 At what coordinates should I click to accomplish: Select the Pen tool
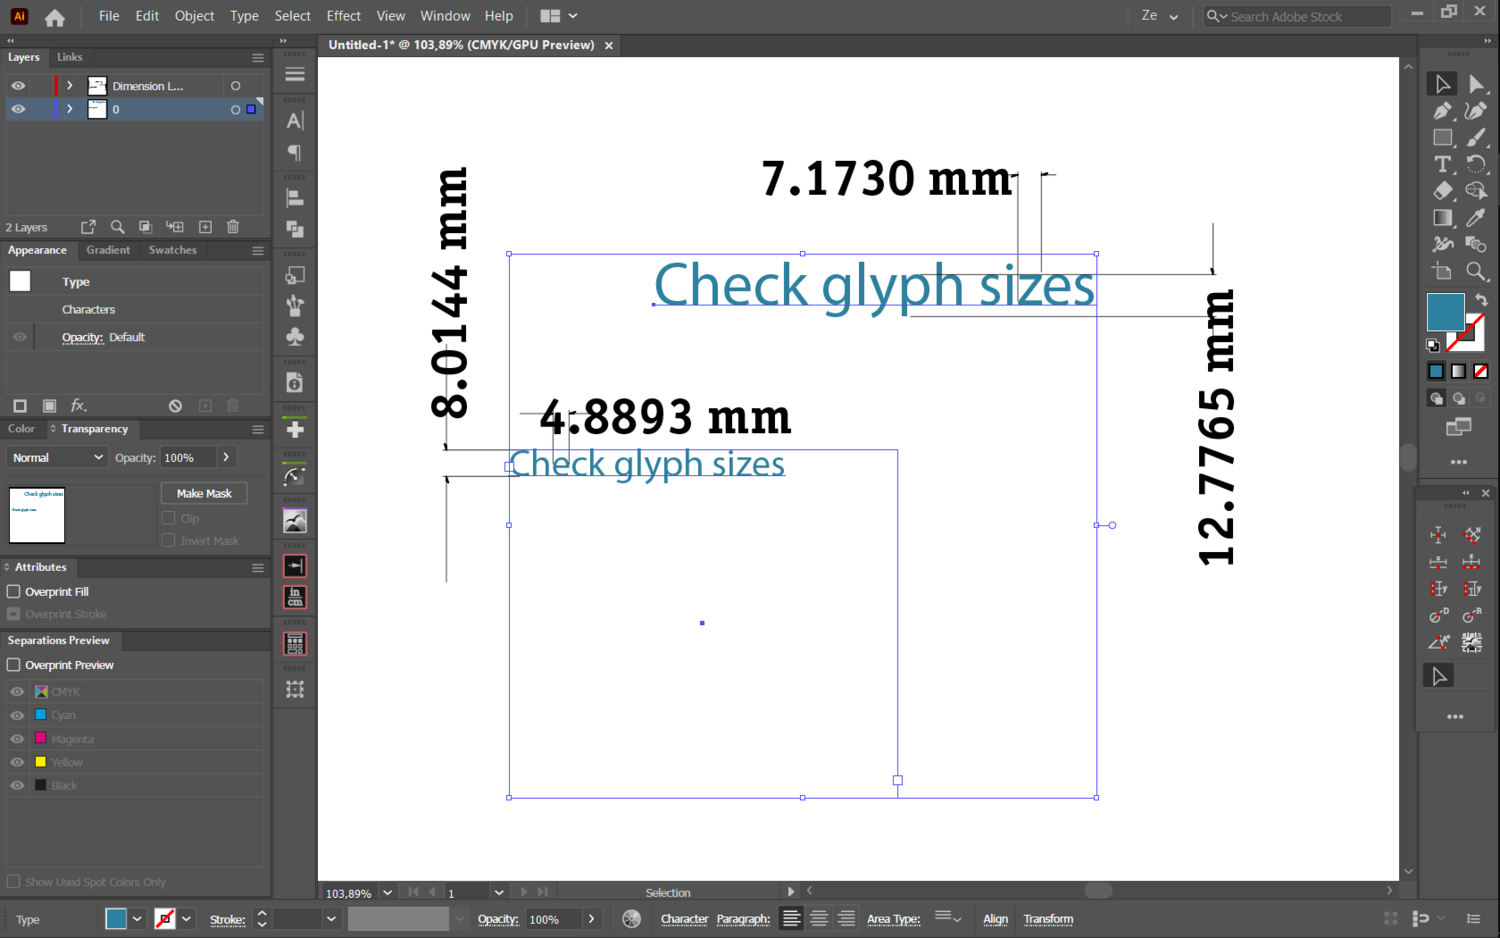1442,111
